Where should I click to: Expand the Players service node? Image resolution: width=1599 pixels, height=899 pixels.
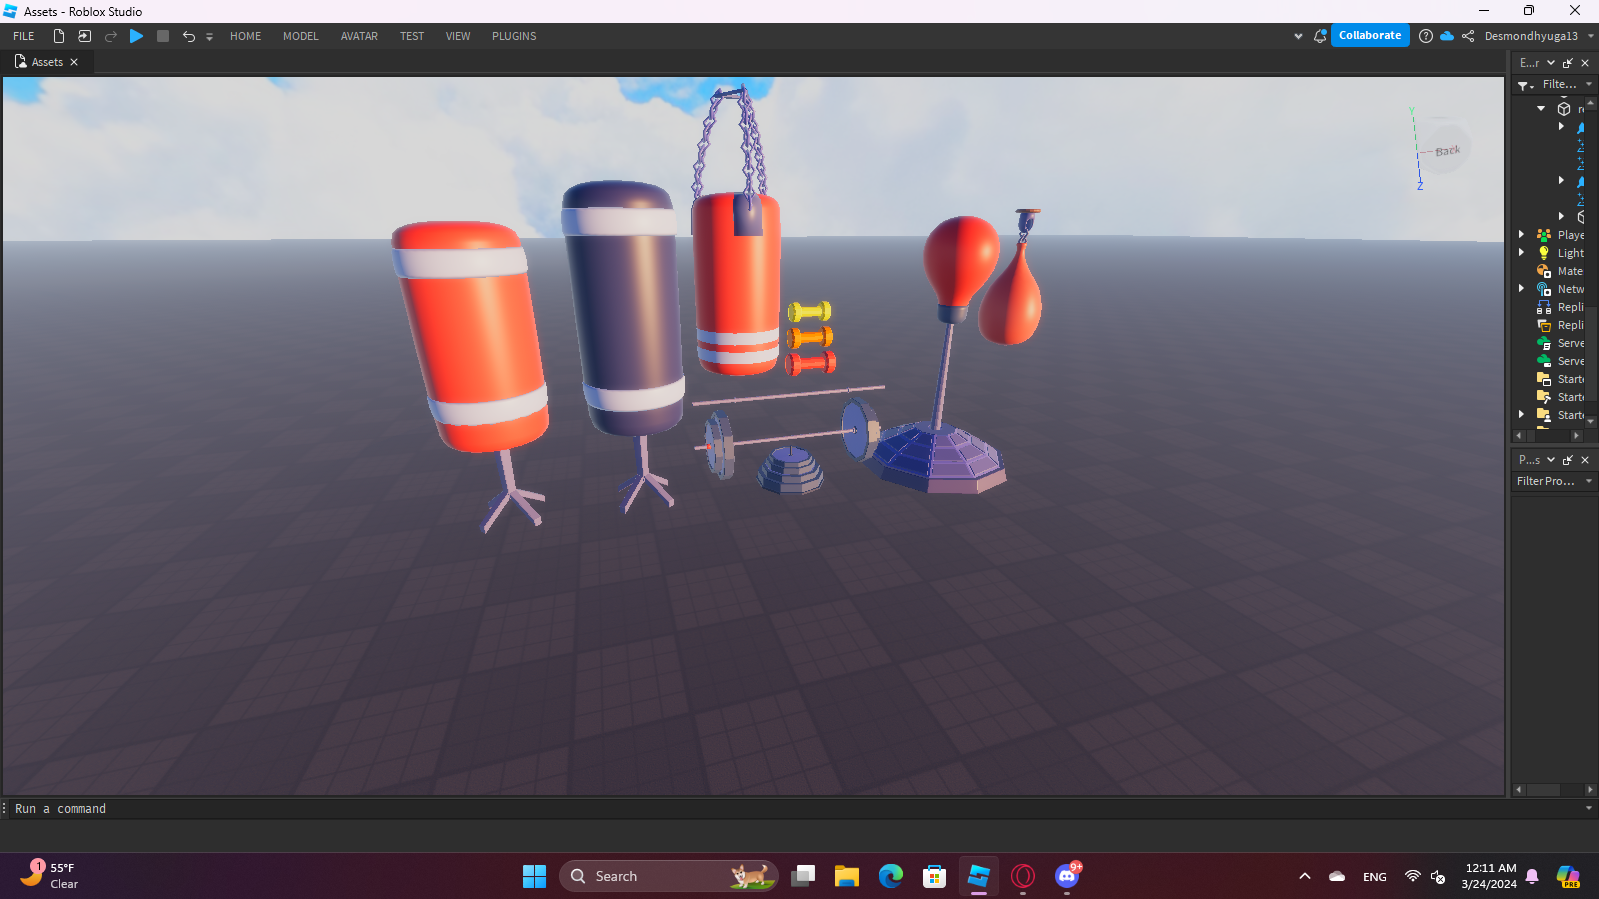tap(1522, 235)
